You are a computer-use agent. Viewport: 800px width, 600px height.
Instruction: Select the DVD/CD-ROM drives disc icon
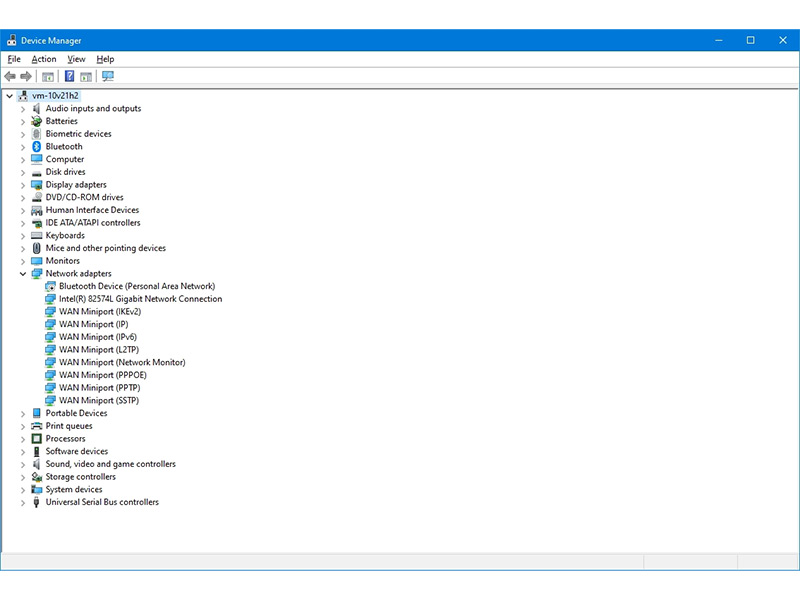point(36,197)
